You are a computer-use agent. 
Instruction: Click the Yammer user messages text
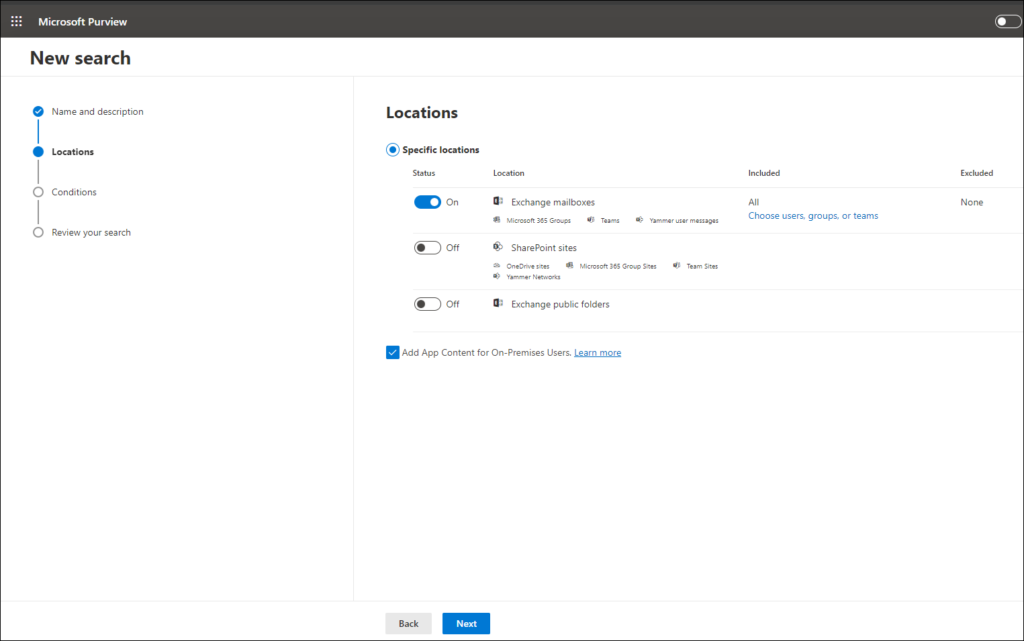pos(684,221)
